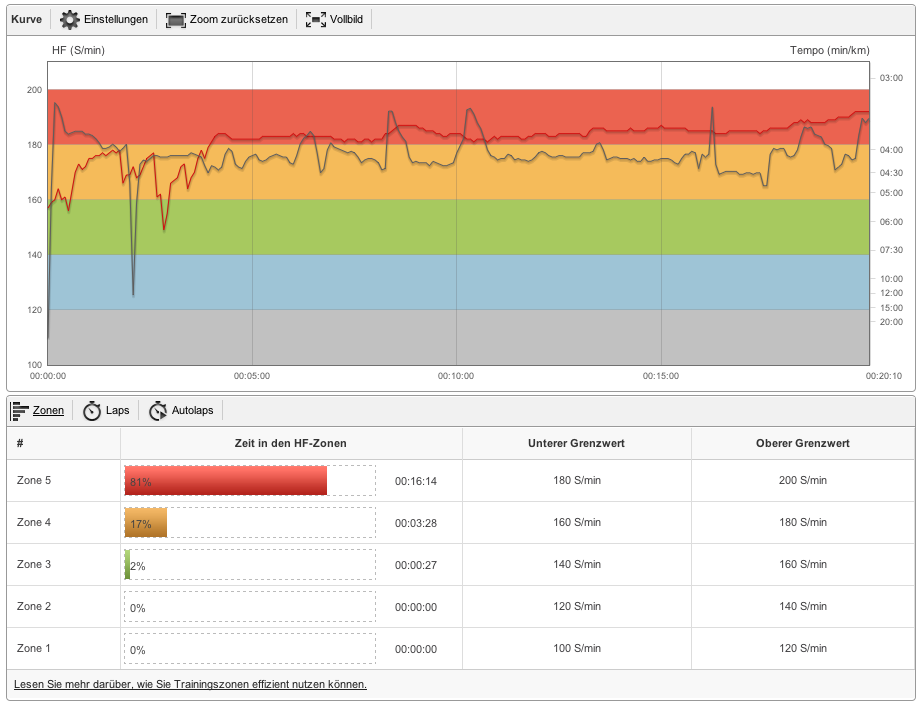Click the Vollbild fullscreen icon
The height and width of the screenshot is (708, 921).
coord(316,19)
